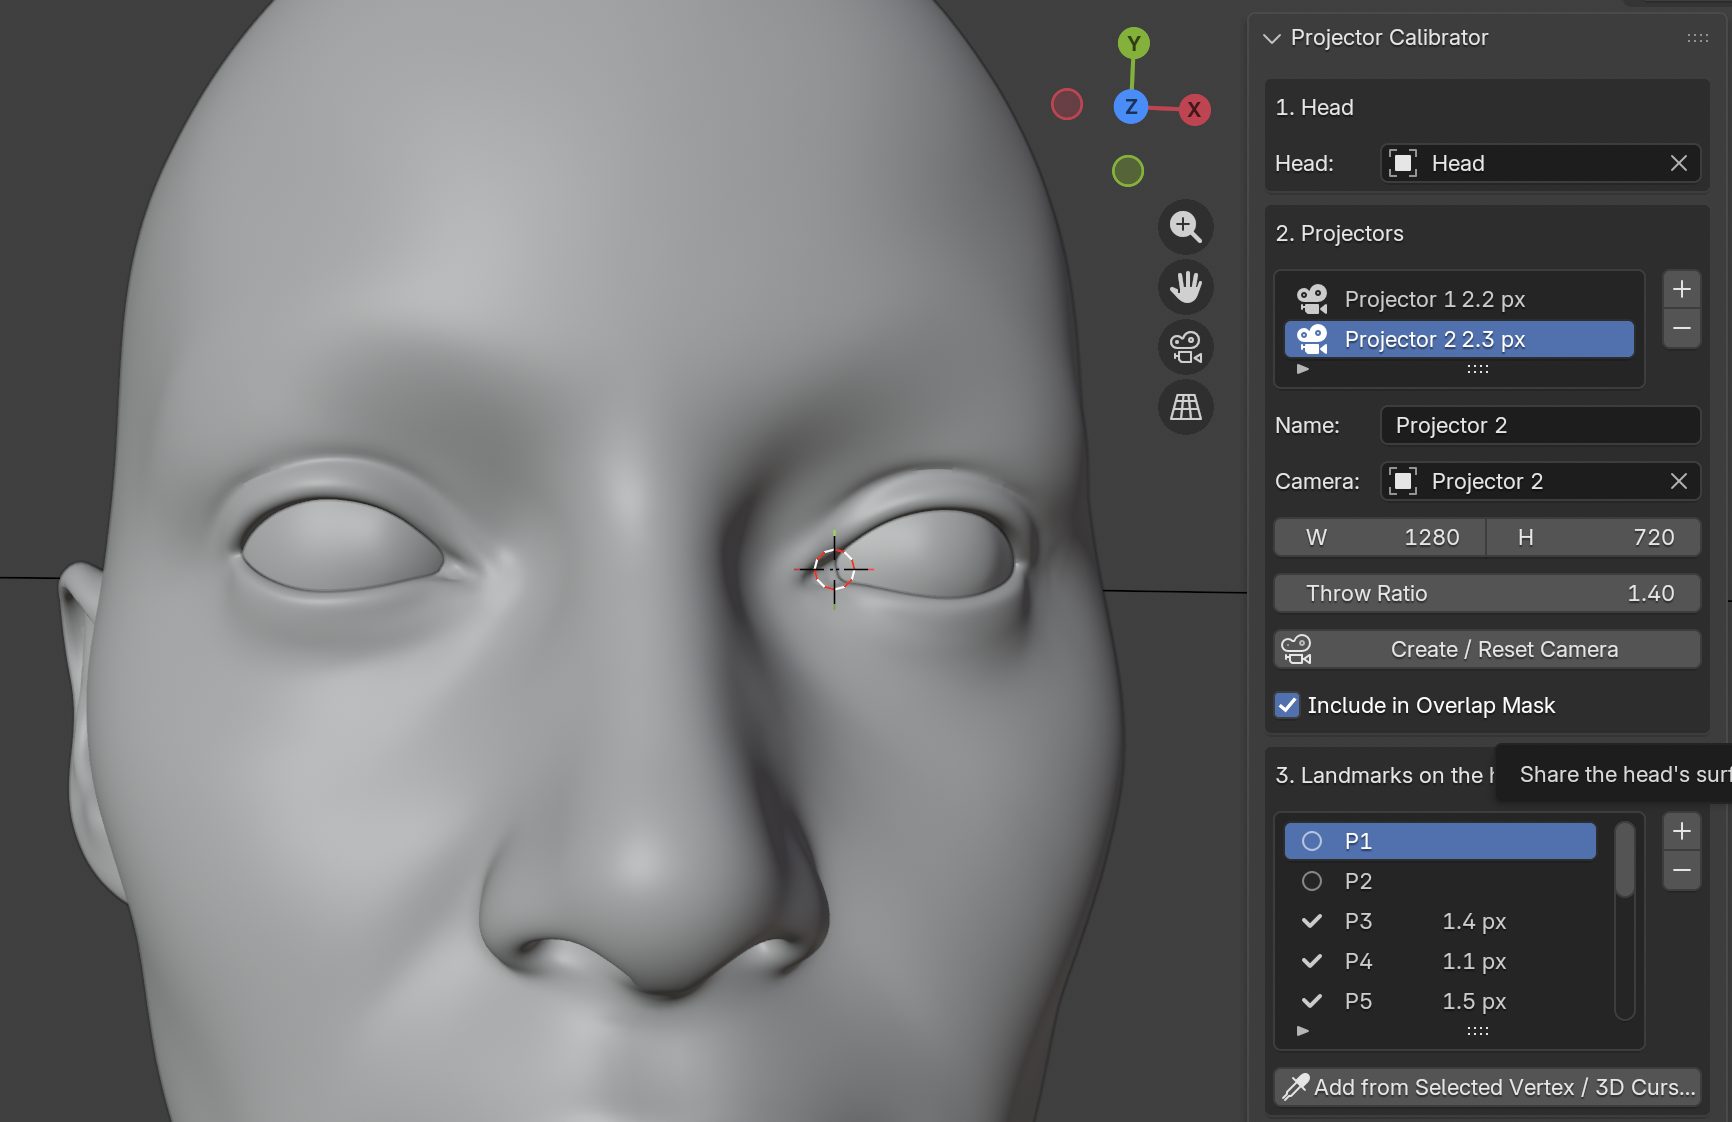Clear the Head object field

click(x=1679, y=163)
